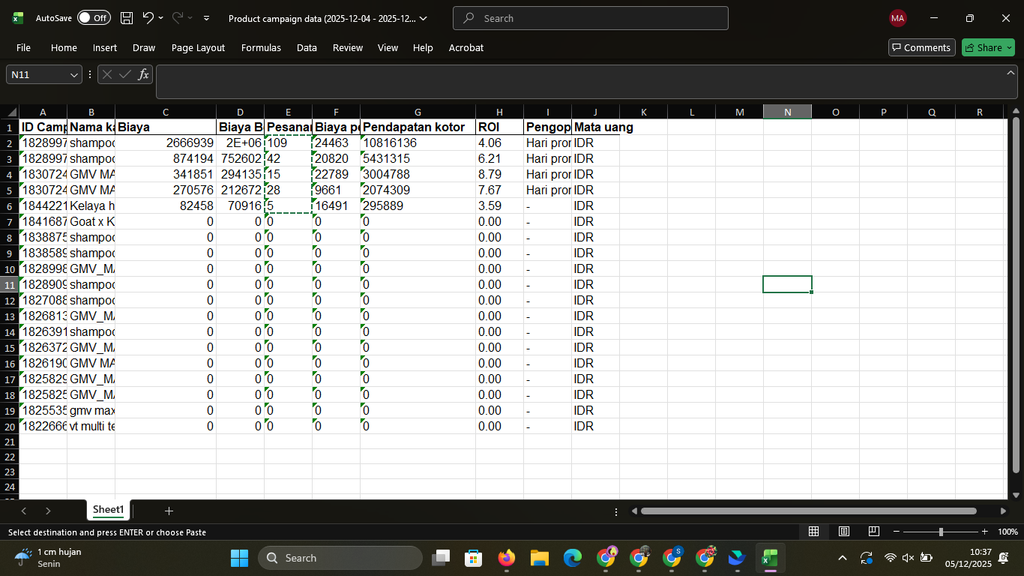Click cell containing 2666939
Screen dimensions: 1024x576
(x=165, y=143)
